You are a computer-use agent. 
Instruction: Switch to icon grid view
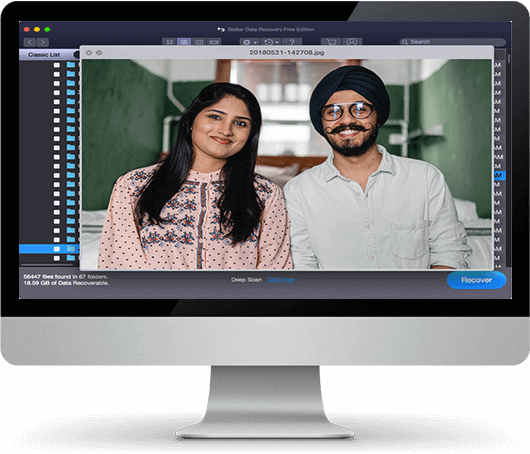[x=169, y=42]
